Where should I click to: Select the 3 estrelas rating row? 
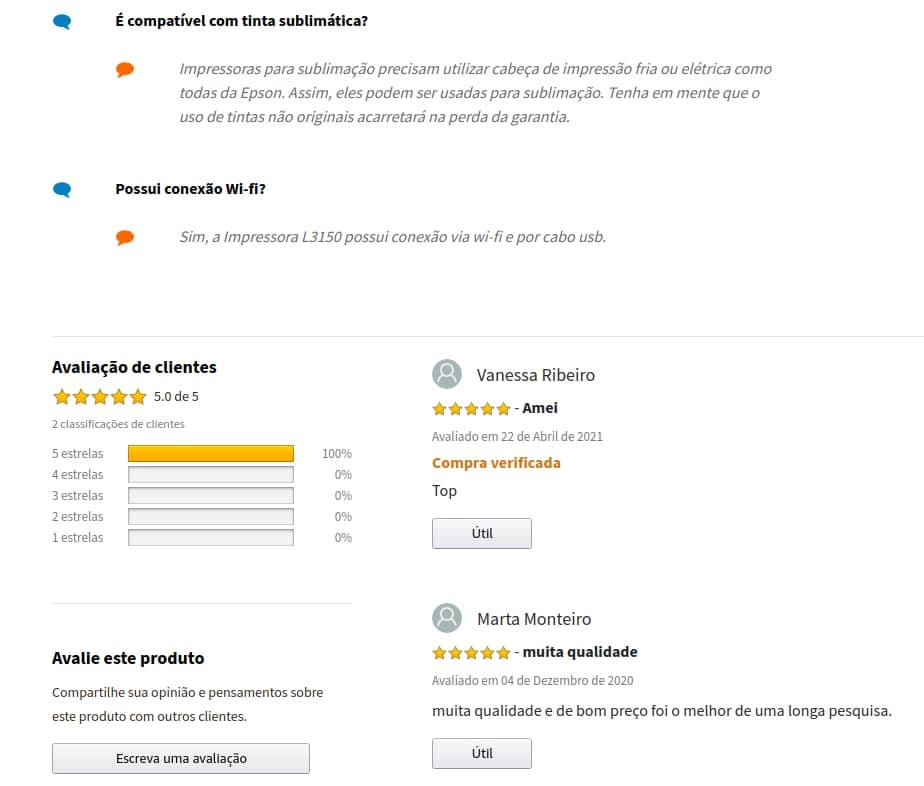coord(202,496)
